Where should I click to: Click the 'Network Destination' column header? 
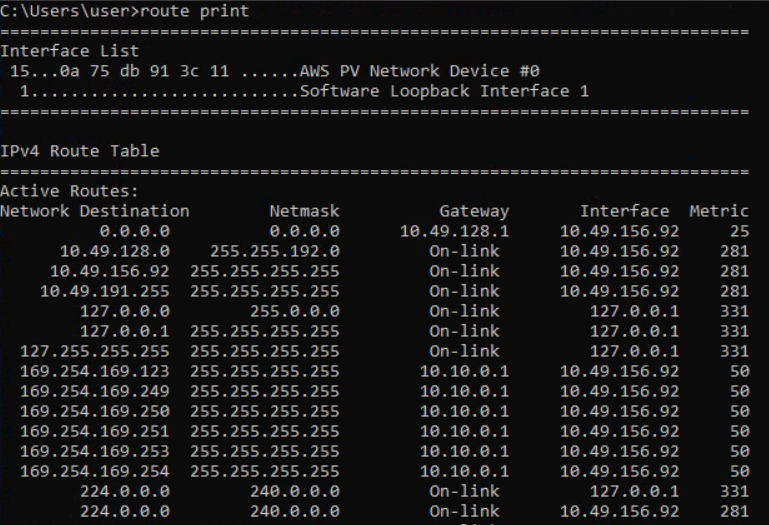pyautogui.click(x=94, y=211)
